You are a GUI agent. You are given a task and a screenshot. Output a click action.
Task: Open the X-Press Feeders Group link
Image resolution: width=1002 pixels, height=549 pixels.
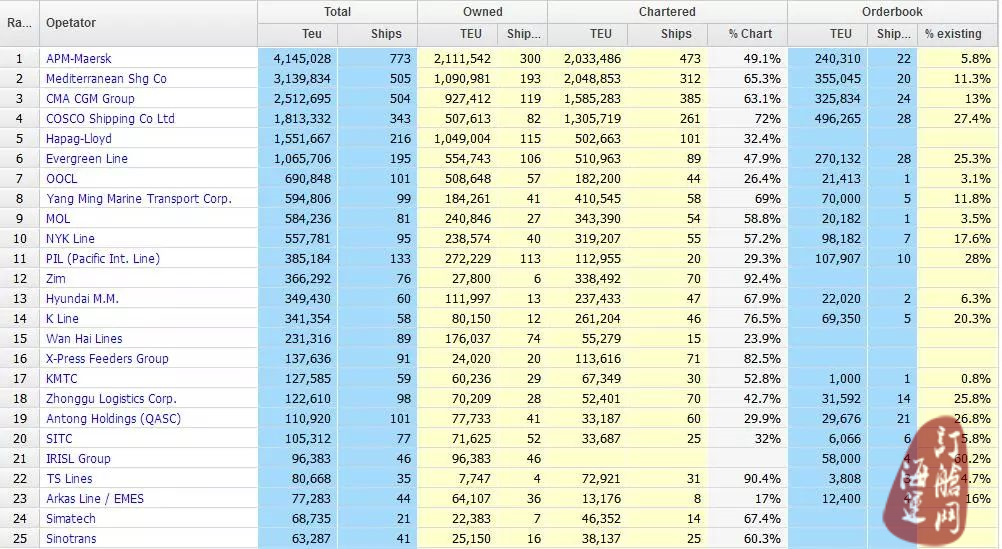(107, 359)
